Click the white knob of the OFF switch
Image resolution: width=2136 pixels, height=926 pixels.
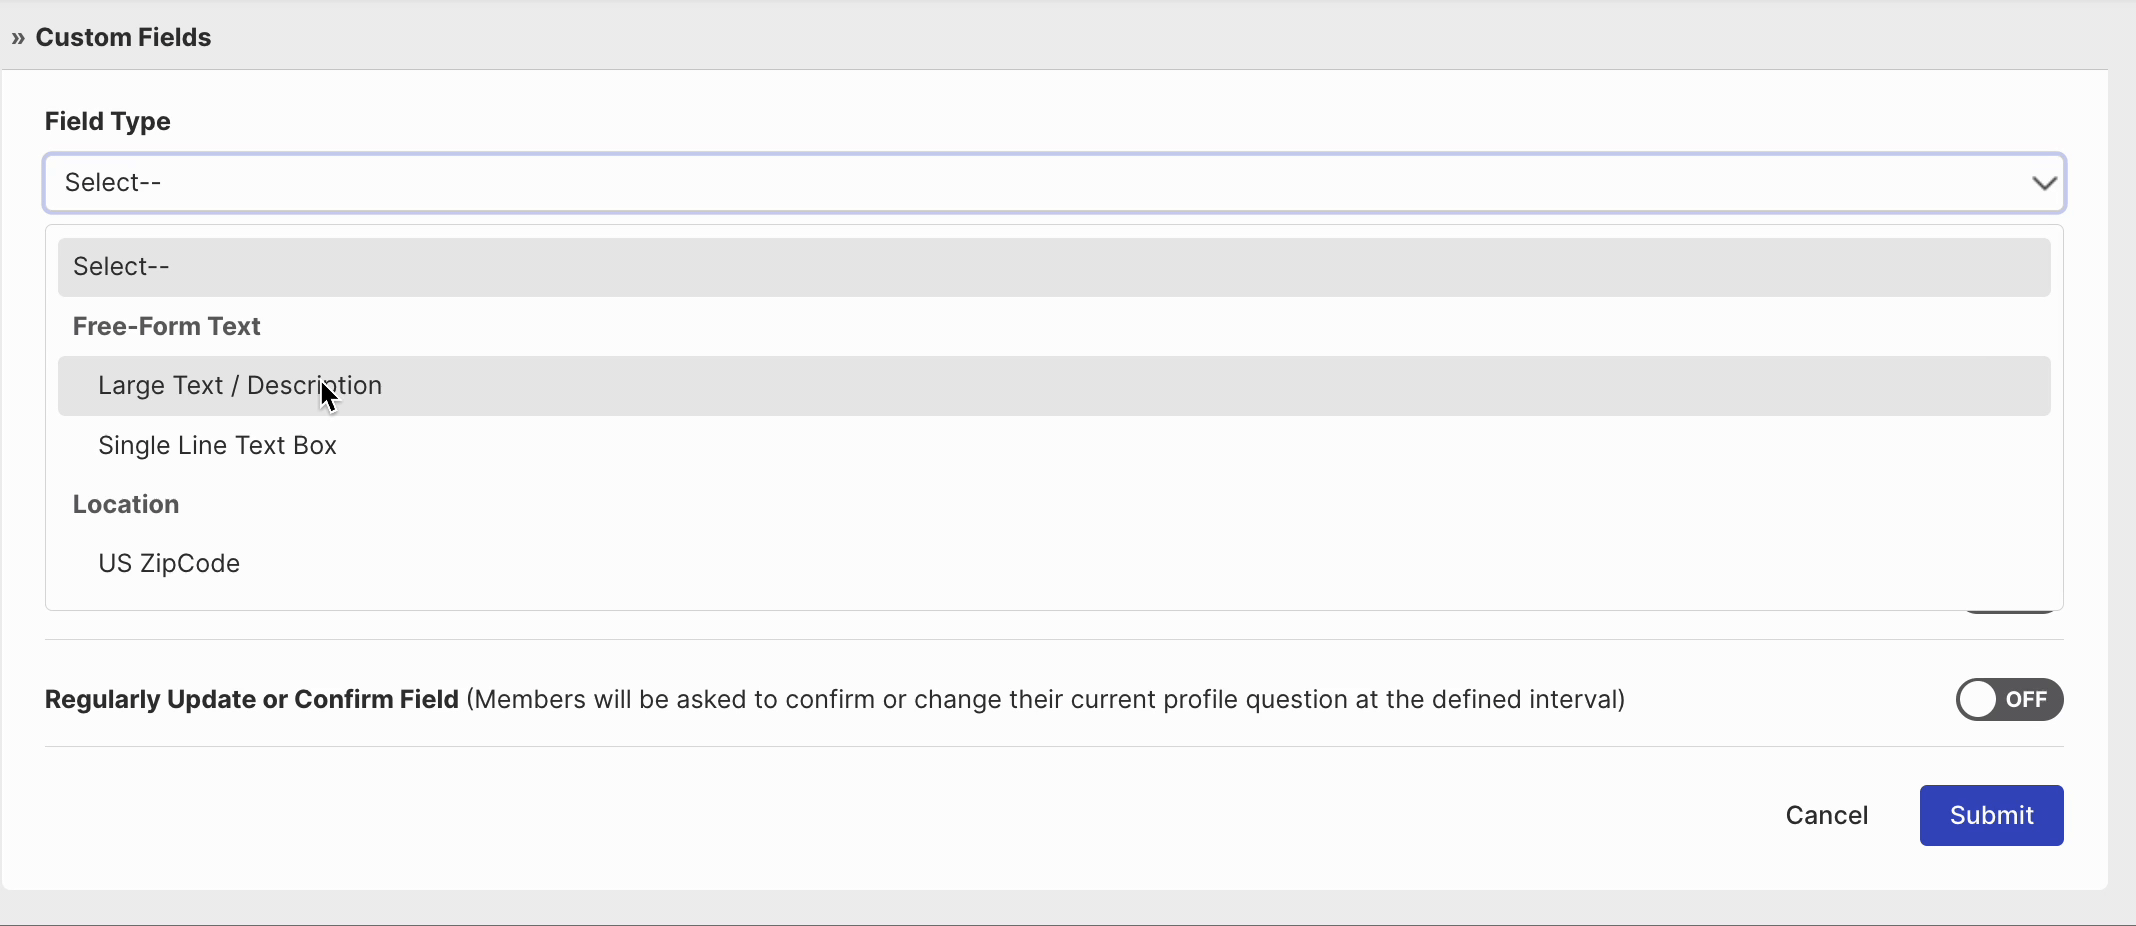(1978, 700)
